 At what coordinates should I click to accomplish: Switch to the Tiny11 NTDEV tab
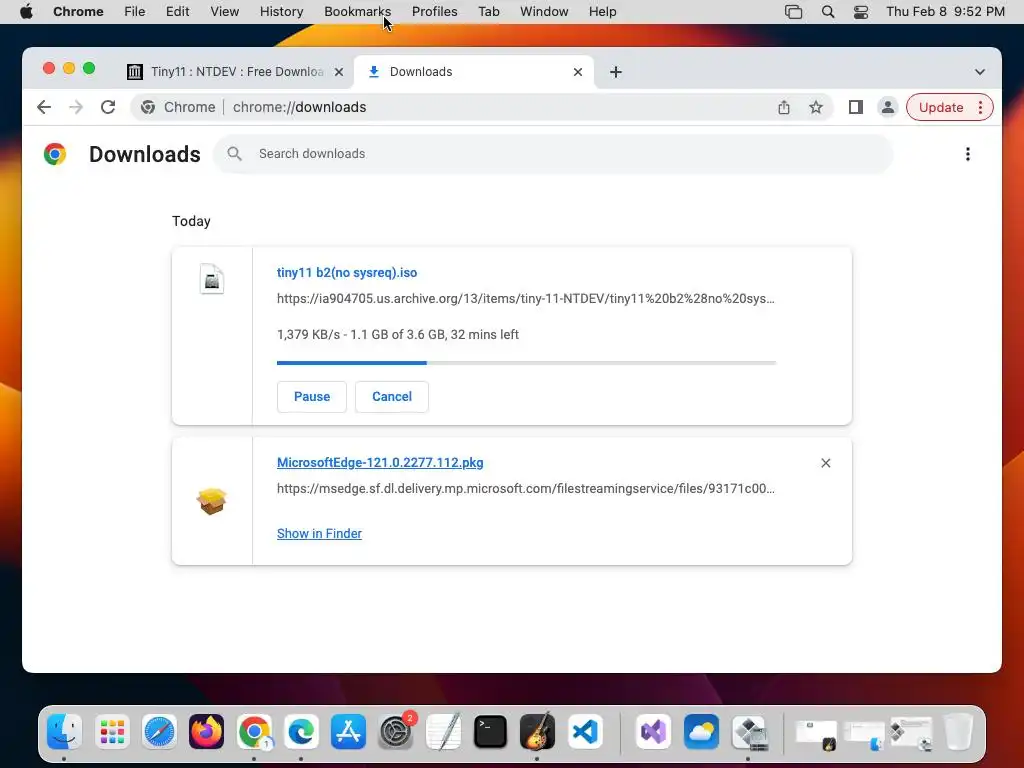coord(235,72)
